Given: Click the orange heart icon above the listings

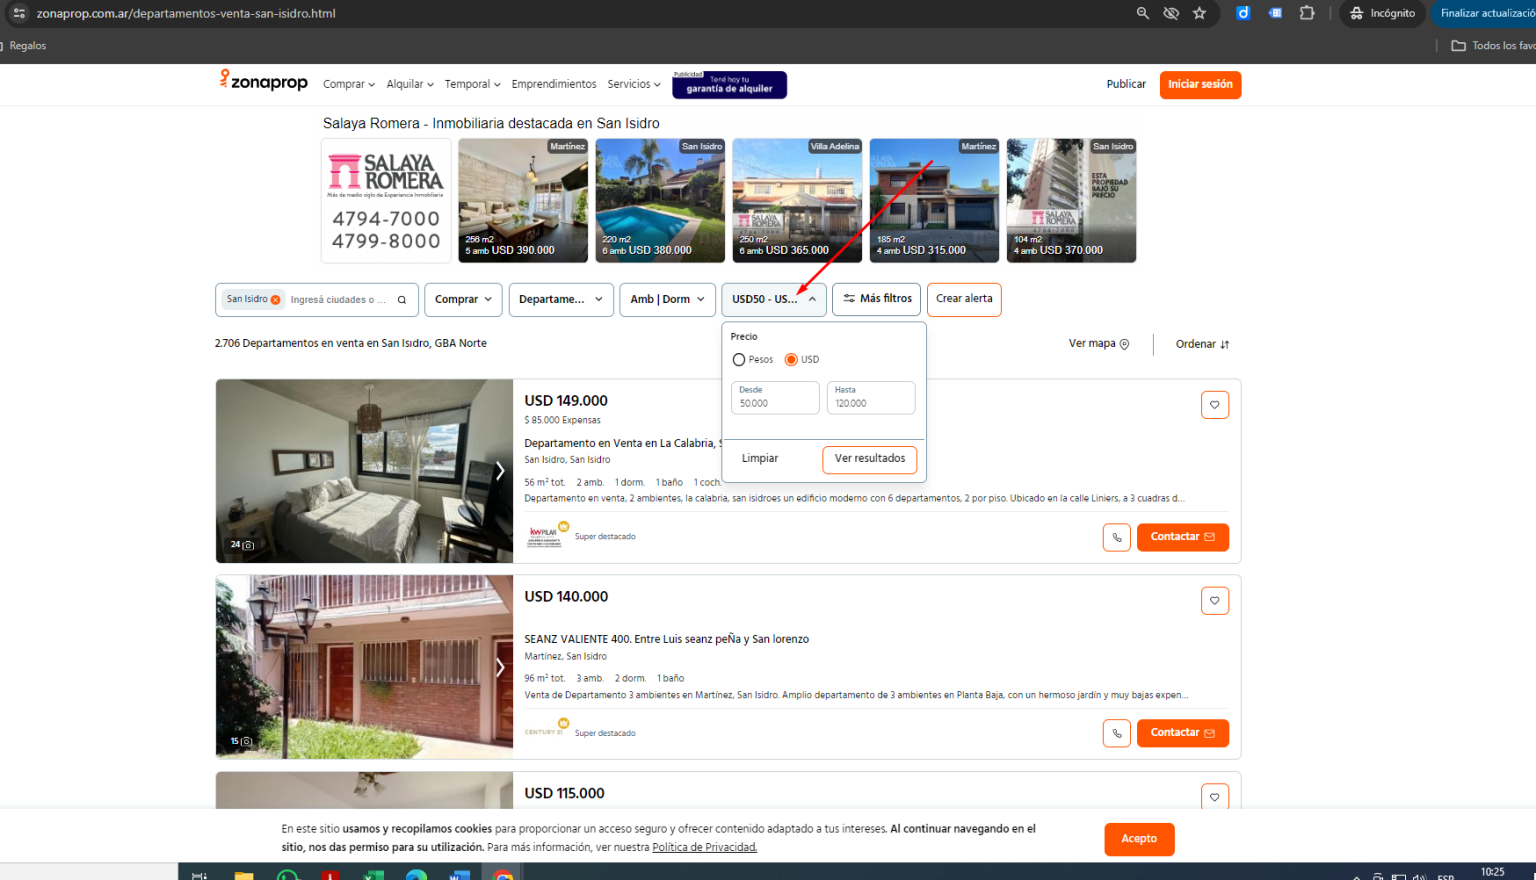Looking at the screenshot, I should click(1215, 404).
